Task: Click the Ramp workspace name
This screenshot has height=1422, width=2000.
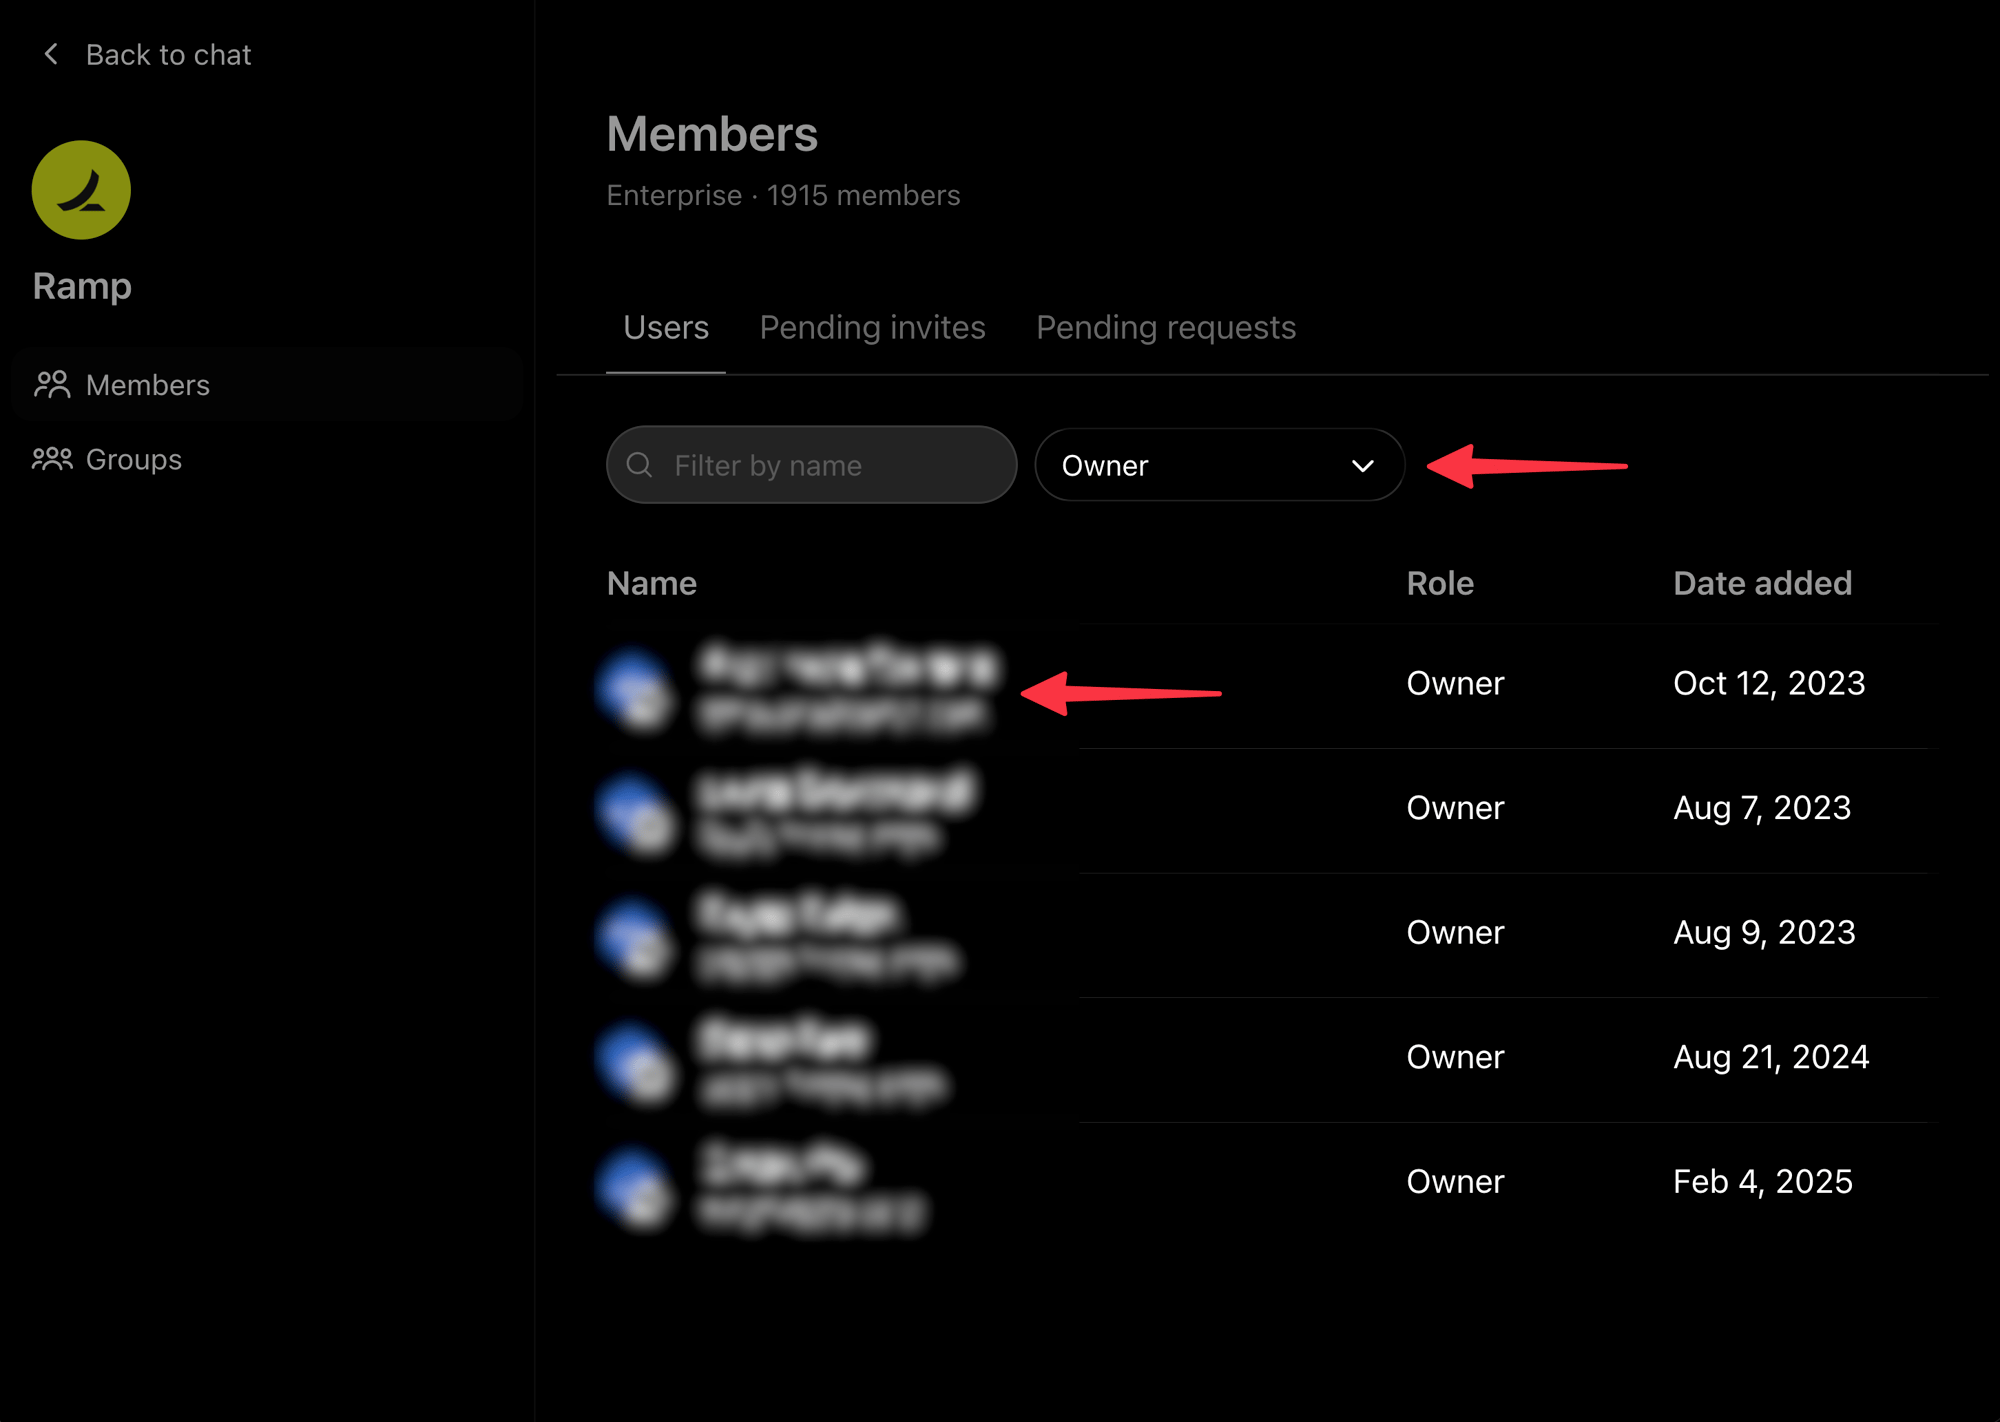Action: click(x=82, y=287)
